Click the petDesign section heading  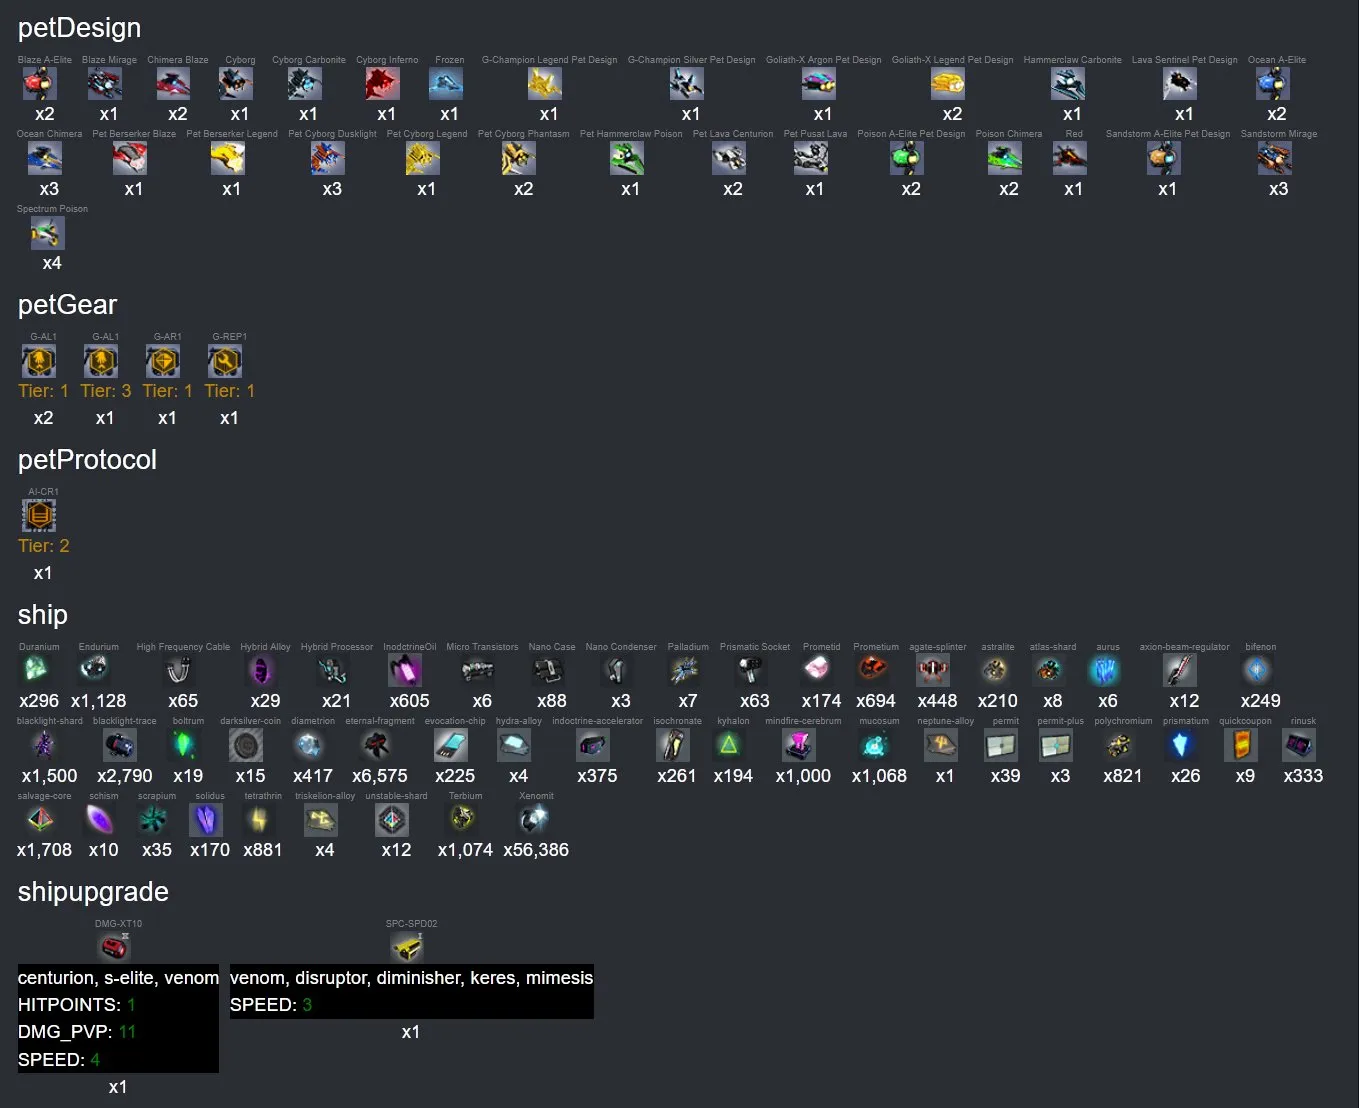click(x=79, y=28)
